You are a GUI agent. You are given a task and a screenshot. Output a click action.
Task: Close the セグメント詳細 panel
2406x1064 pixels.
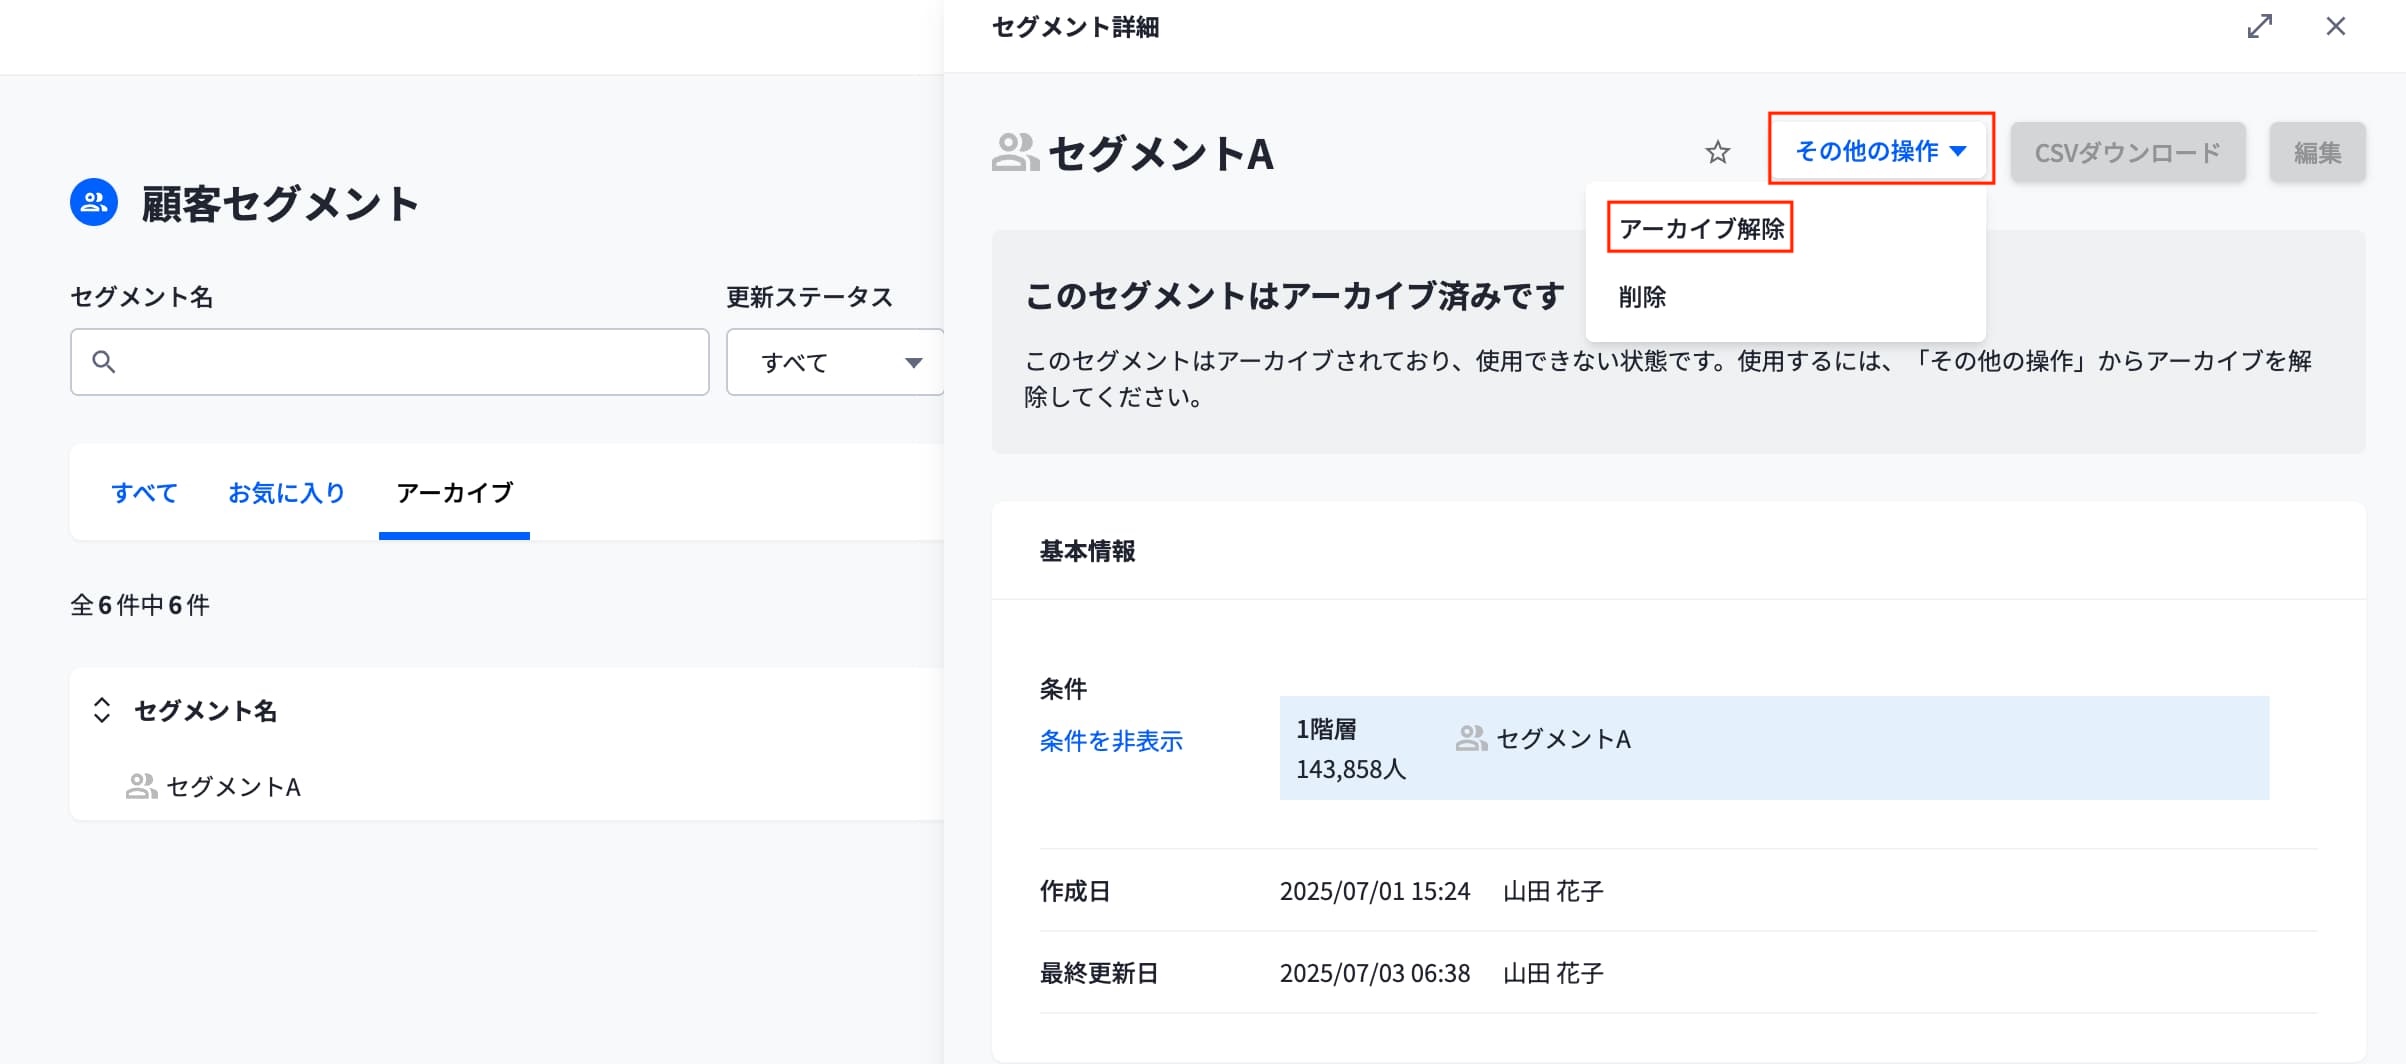click(x=2335, y=26)
